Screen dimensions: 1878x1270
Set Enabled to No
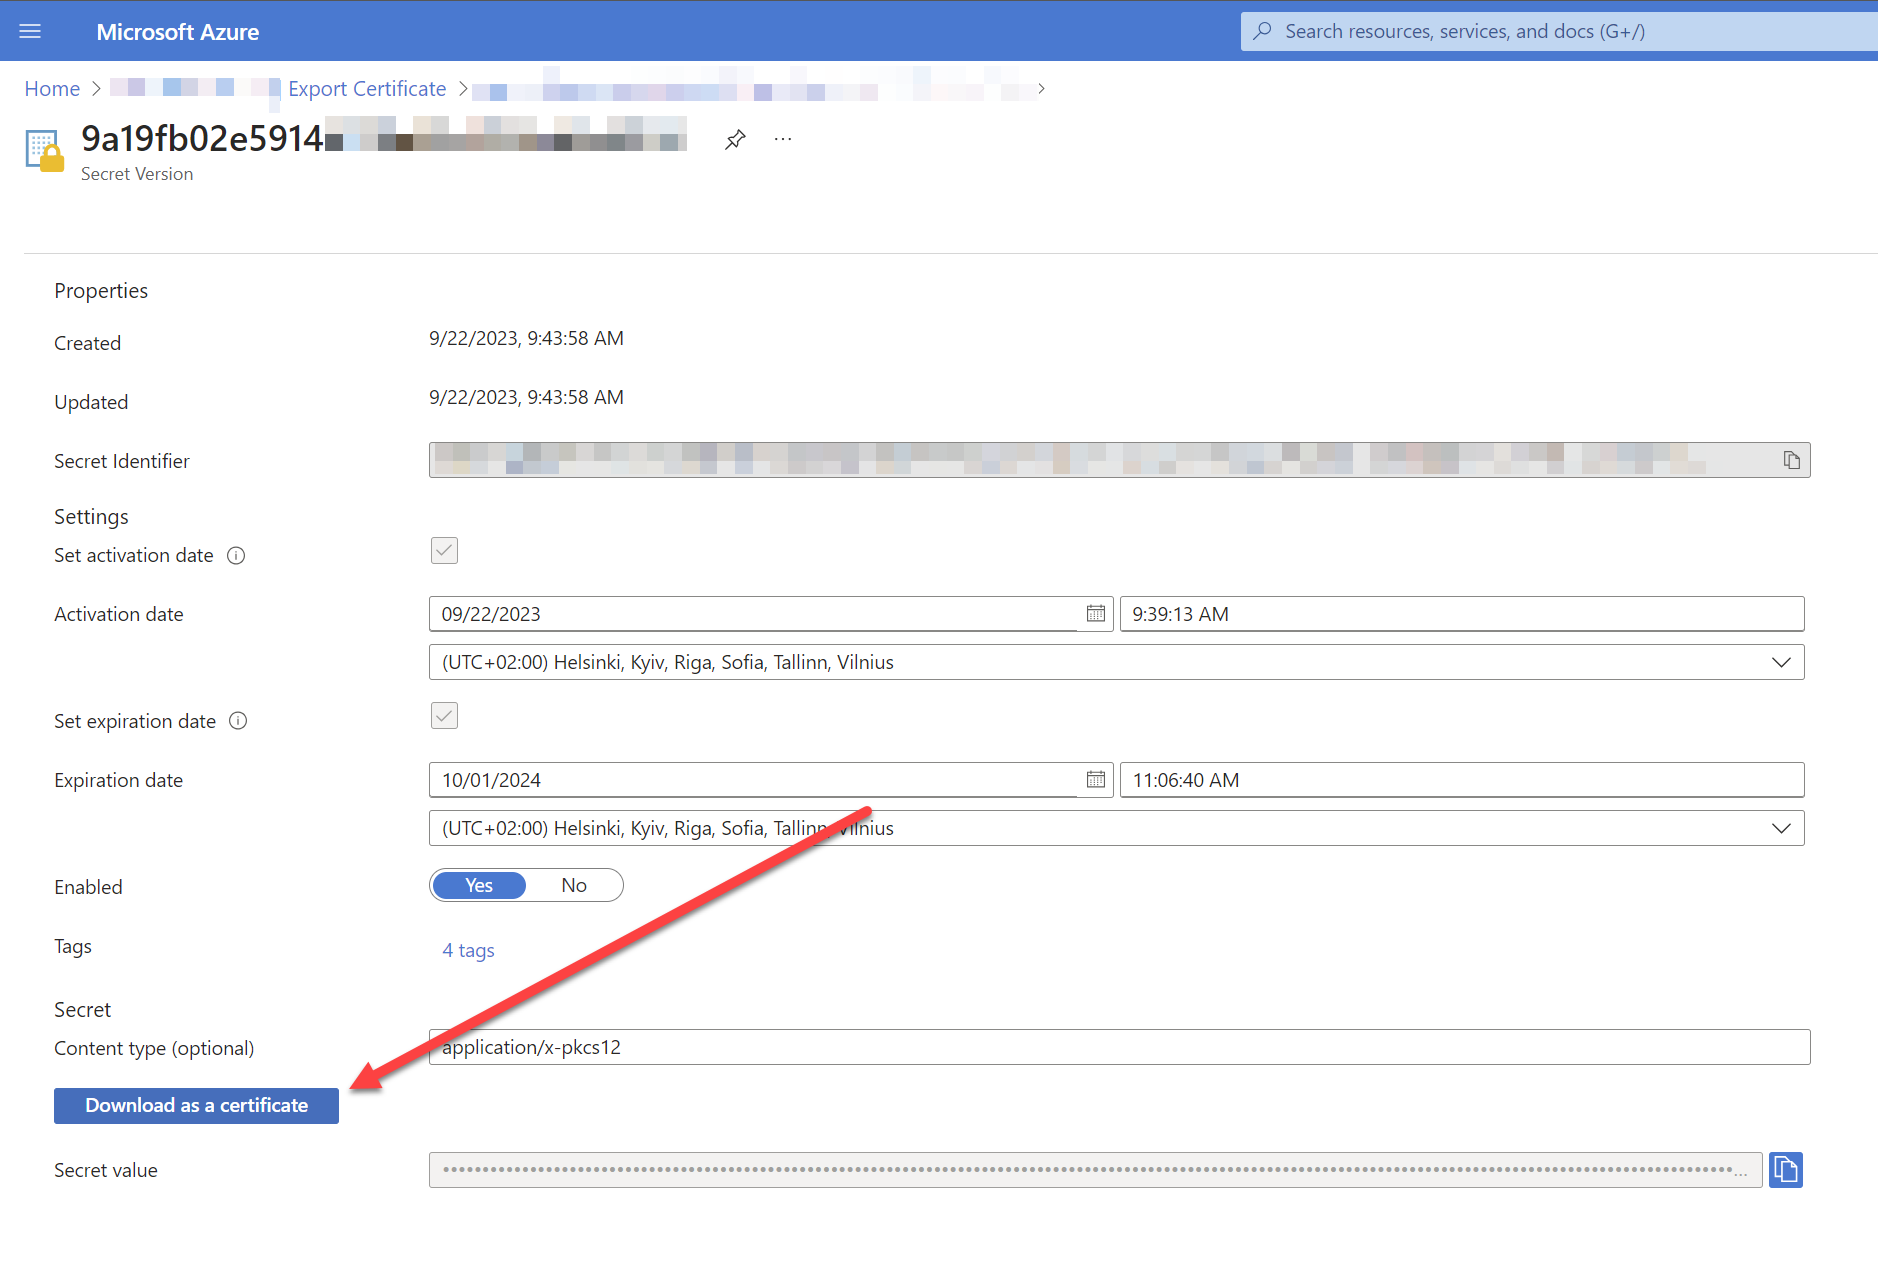coord(574,885)
